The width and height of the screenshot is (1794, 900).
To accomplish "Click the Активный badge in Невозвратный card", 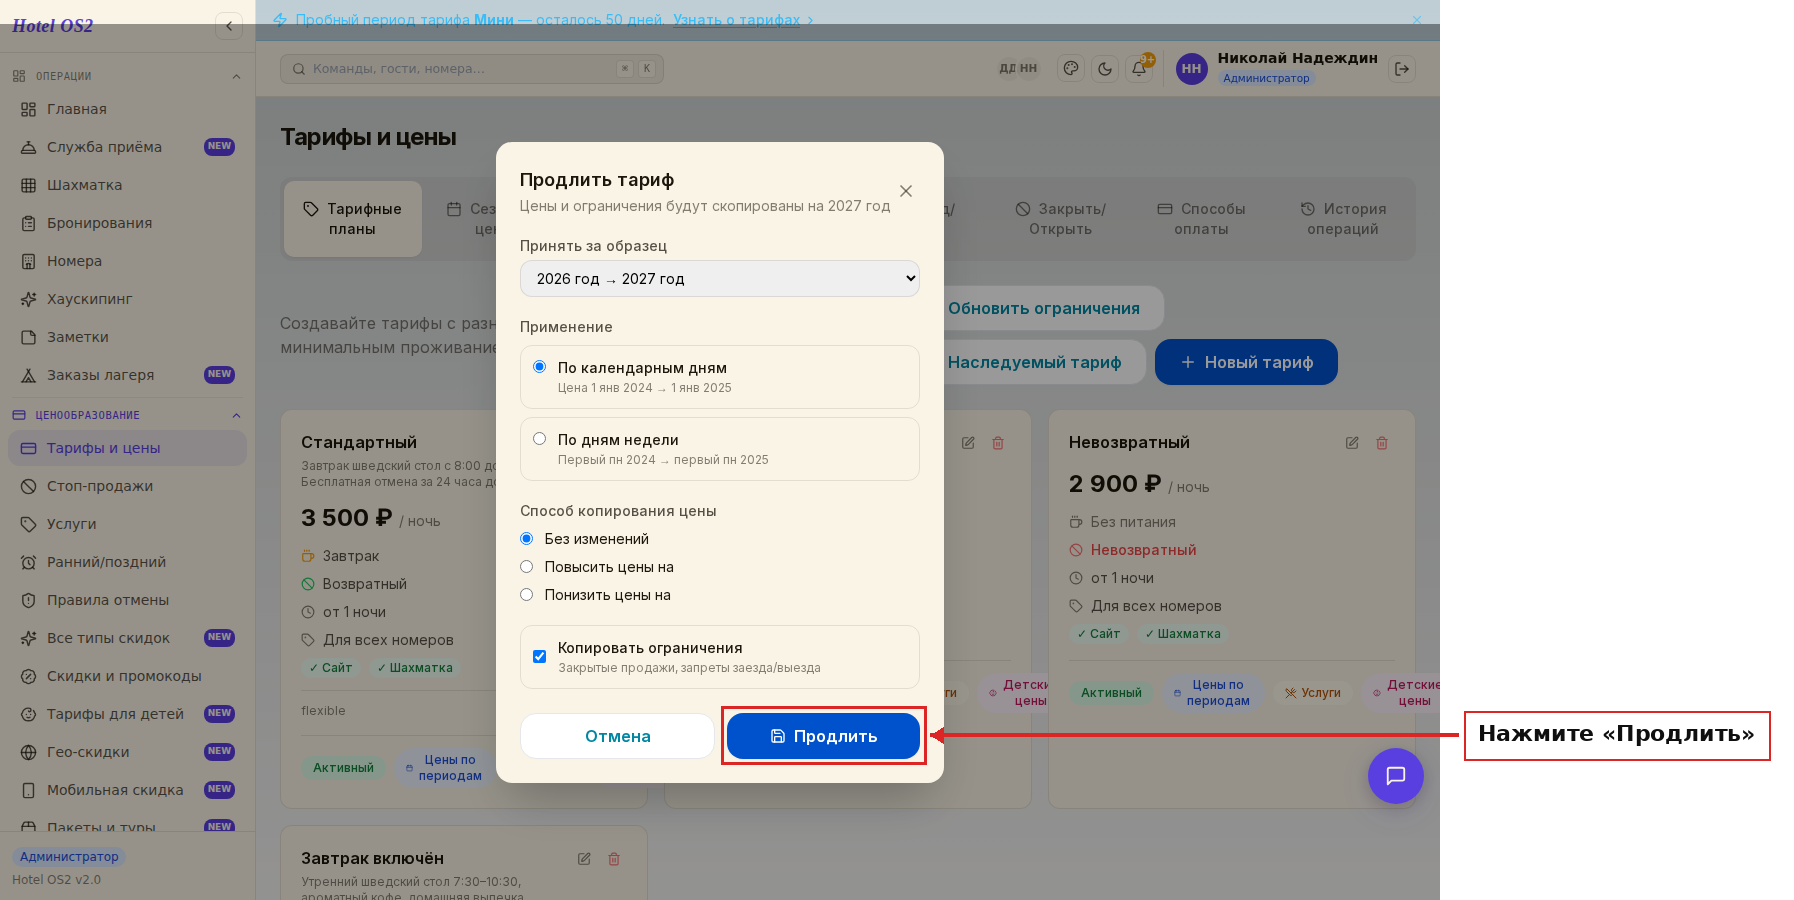I will (1111, 693).
